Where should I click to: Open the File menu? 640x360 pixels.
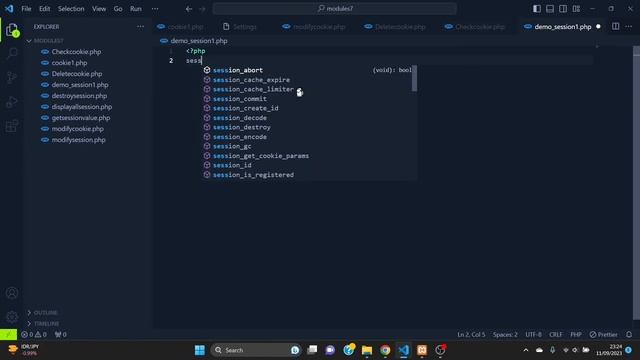[x=26, y=9]
